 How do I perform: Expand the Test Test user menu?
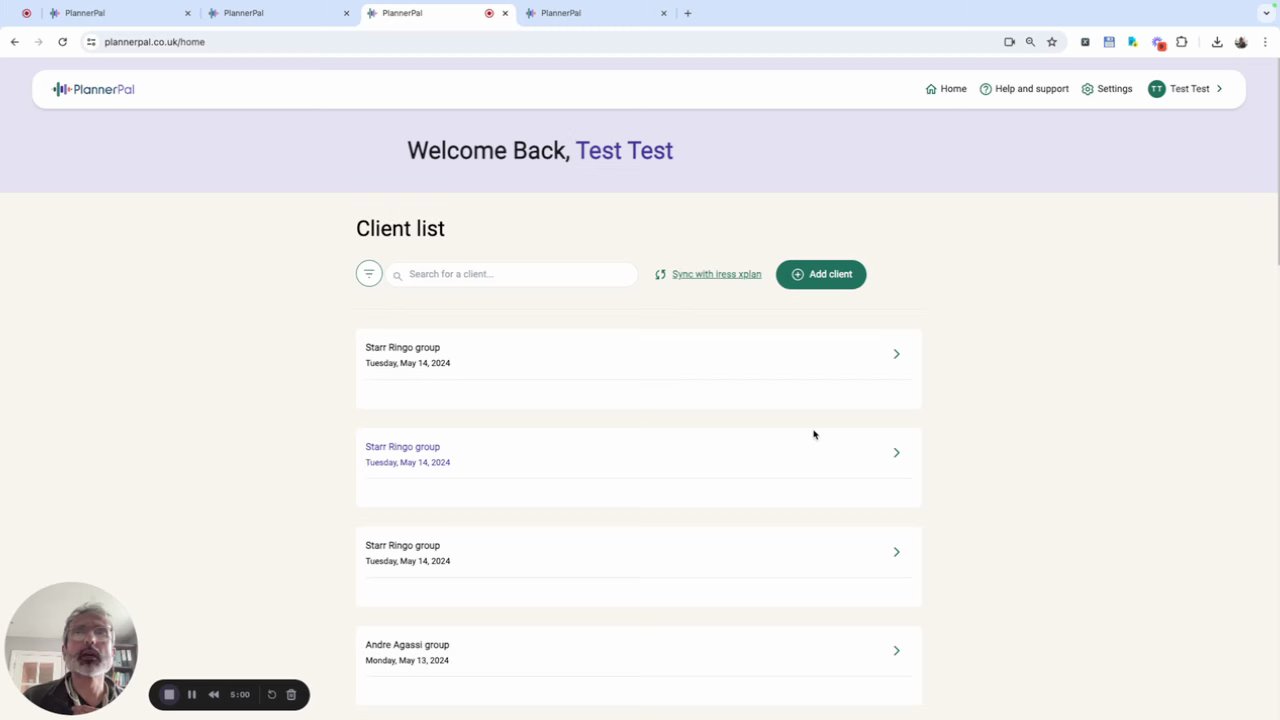[x=1186, y=89]
